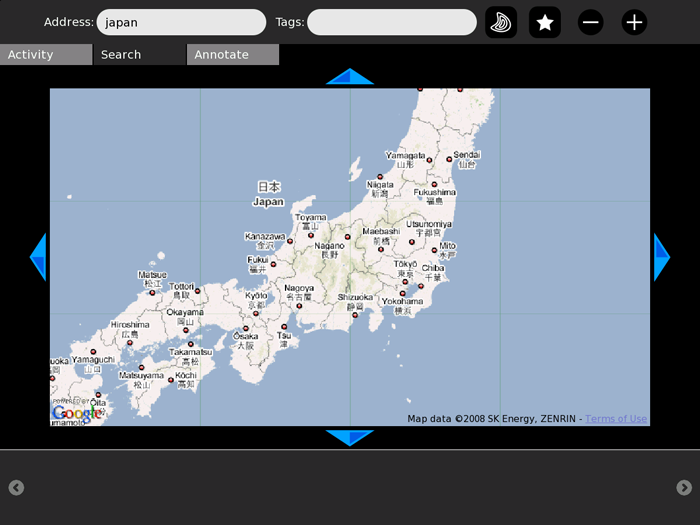The image size is (700, 525).
Task: Open the Terms of Use link
Action: (x=616, y=419)
